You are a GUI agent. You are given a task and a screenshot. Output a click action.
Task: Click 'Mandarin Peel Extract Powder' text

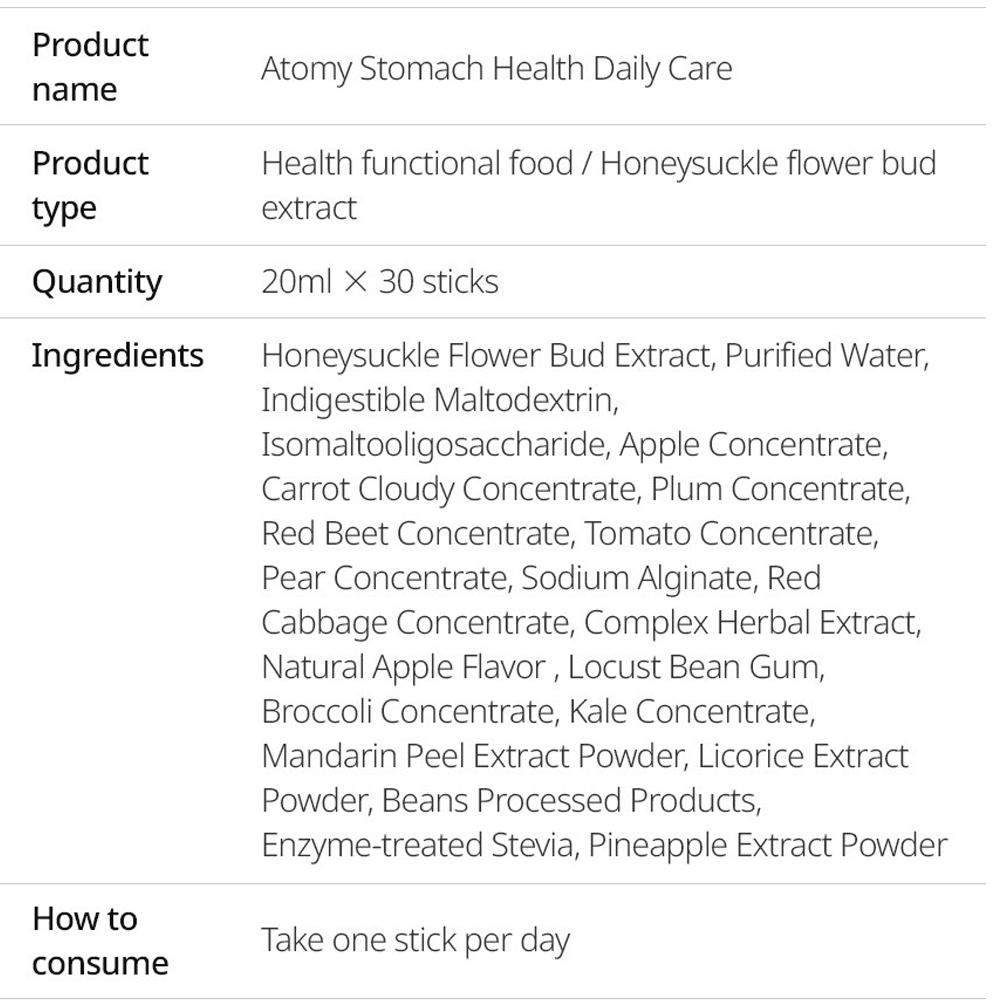pos(472,756)
